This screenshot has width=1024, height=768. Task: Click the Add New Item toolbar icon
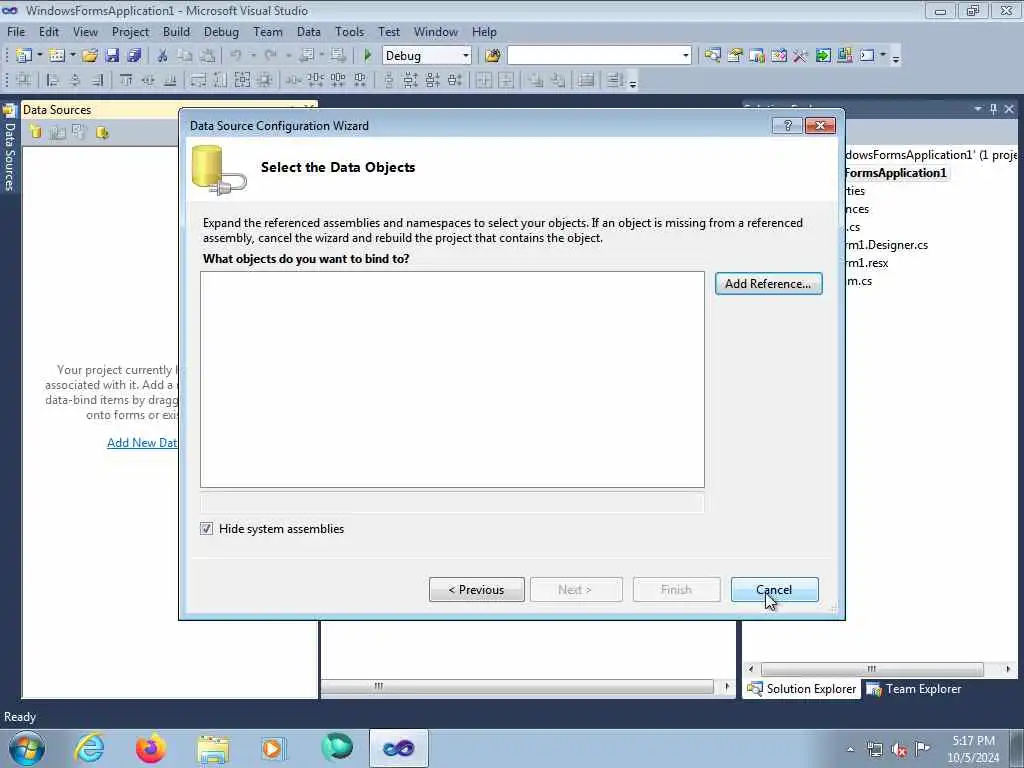(x=57, y=56)
